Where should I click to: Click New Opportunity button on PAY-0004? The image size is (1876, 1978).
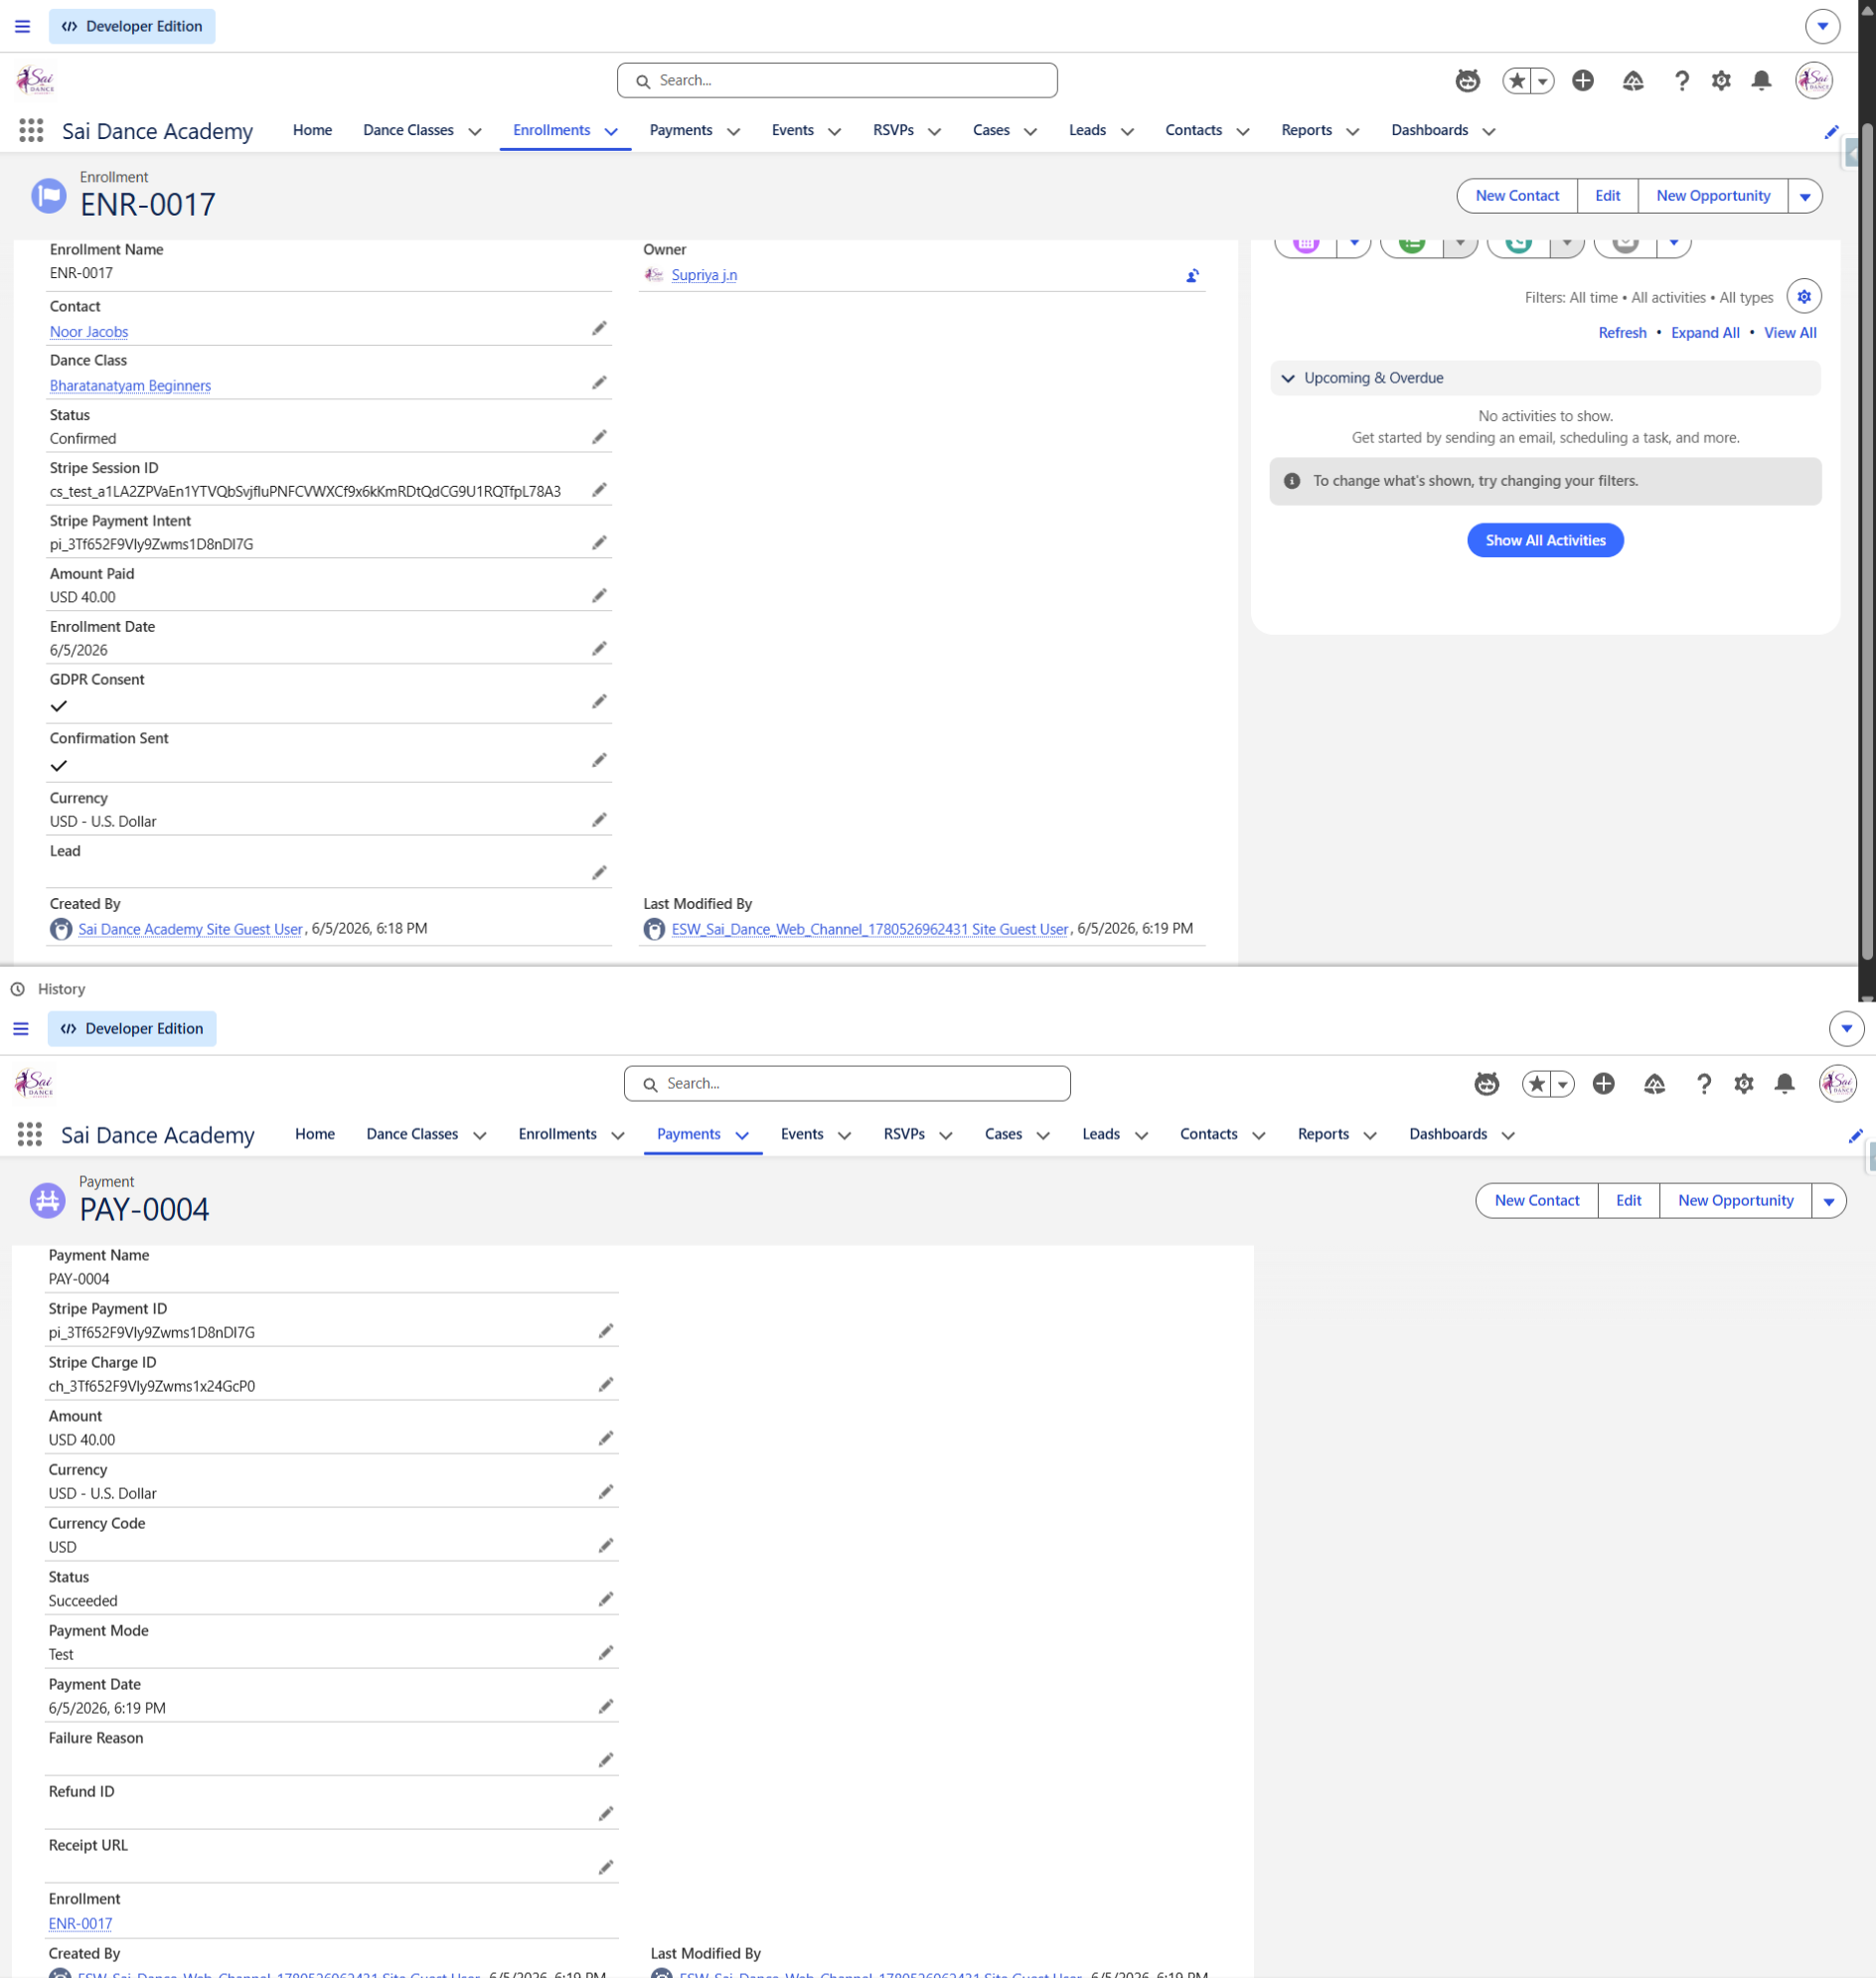(1735, 1201)
